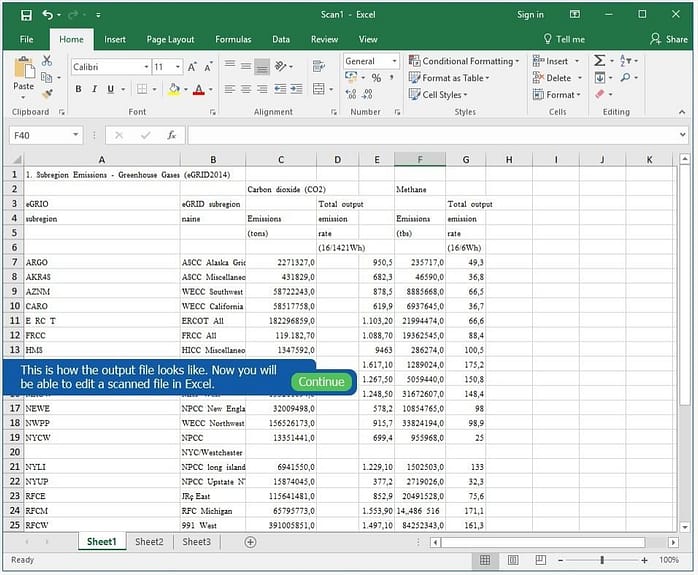The width and height of the screenshot is (698, 575).
Task: Open the Sheet2 worksheet tab
Action: click(x=149, y=542)
